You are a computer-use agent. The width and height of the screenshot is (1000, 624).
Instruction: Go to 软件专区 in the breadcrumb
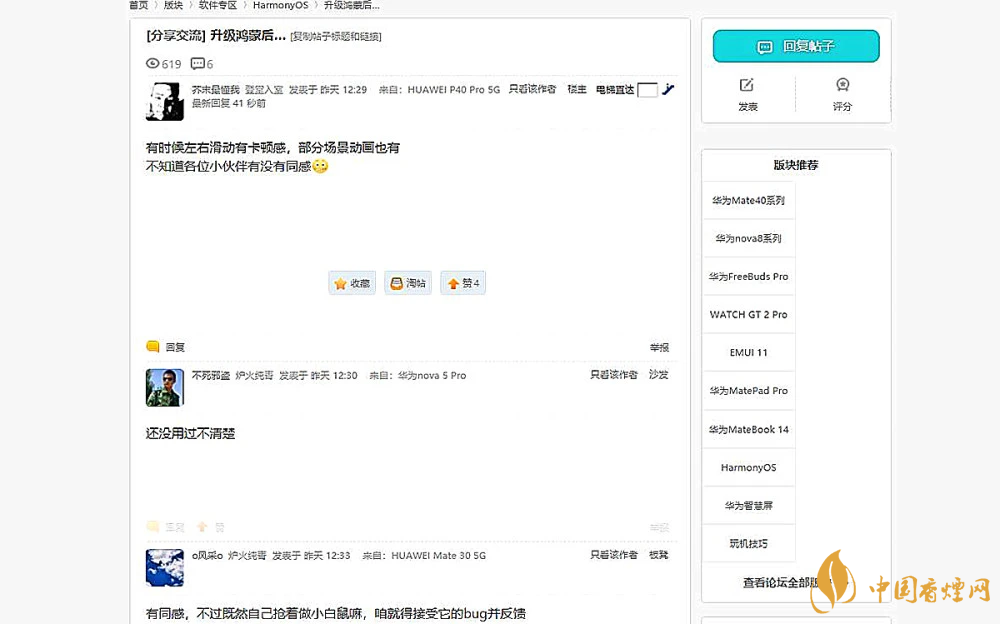pyautogui.click(x=217, y=5)
